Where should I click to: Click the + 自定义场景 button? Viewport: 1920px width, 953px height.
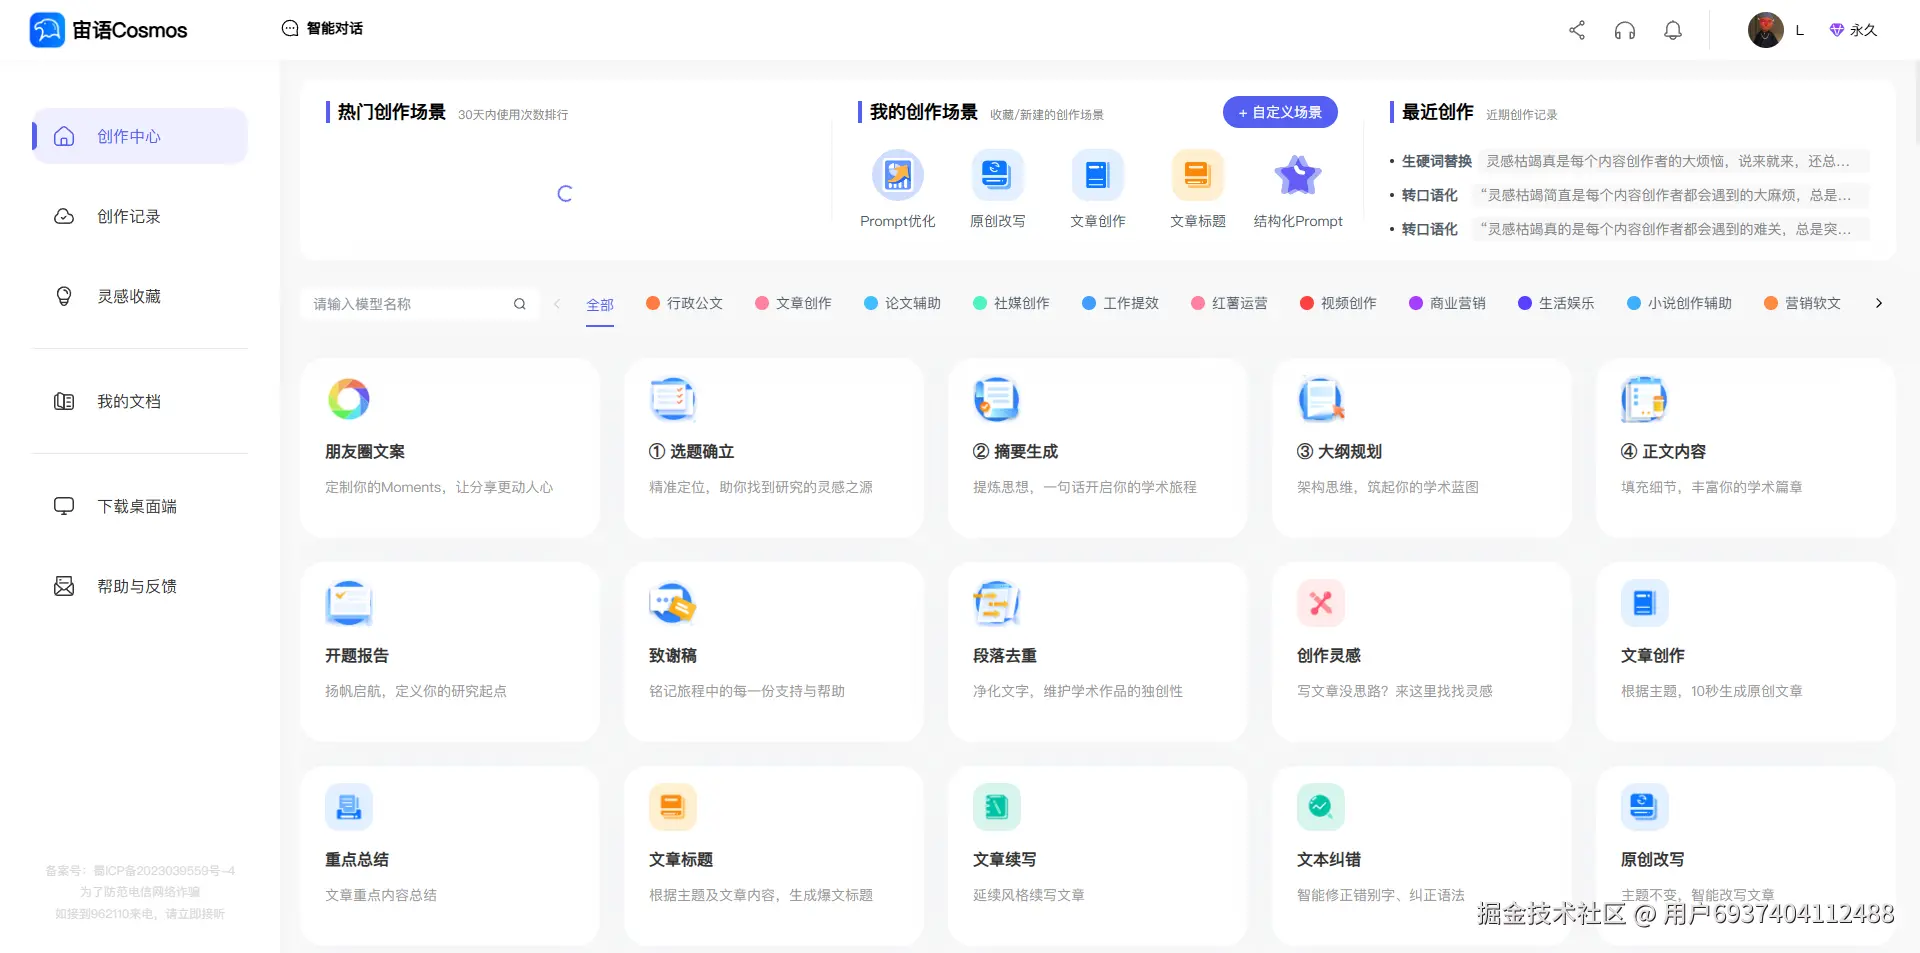coord(1280,112)
